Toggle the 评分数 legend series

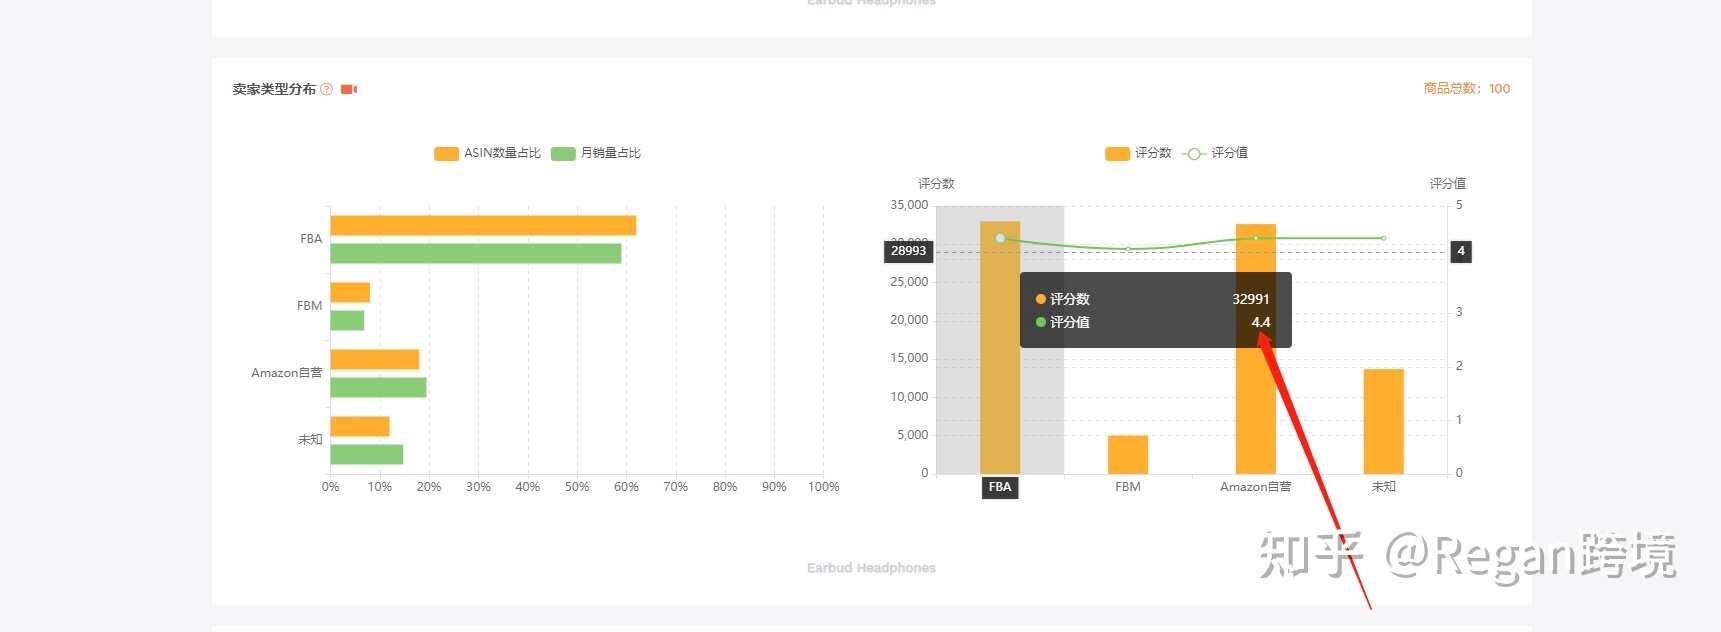click(1138, 153)
